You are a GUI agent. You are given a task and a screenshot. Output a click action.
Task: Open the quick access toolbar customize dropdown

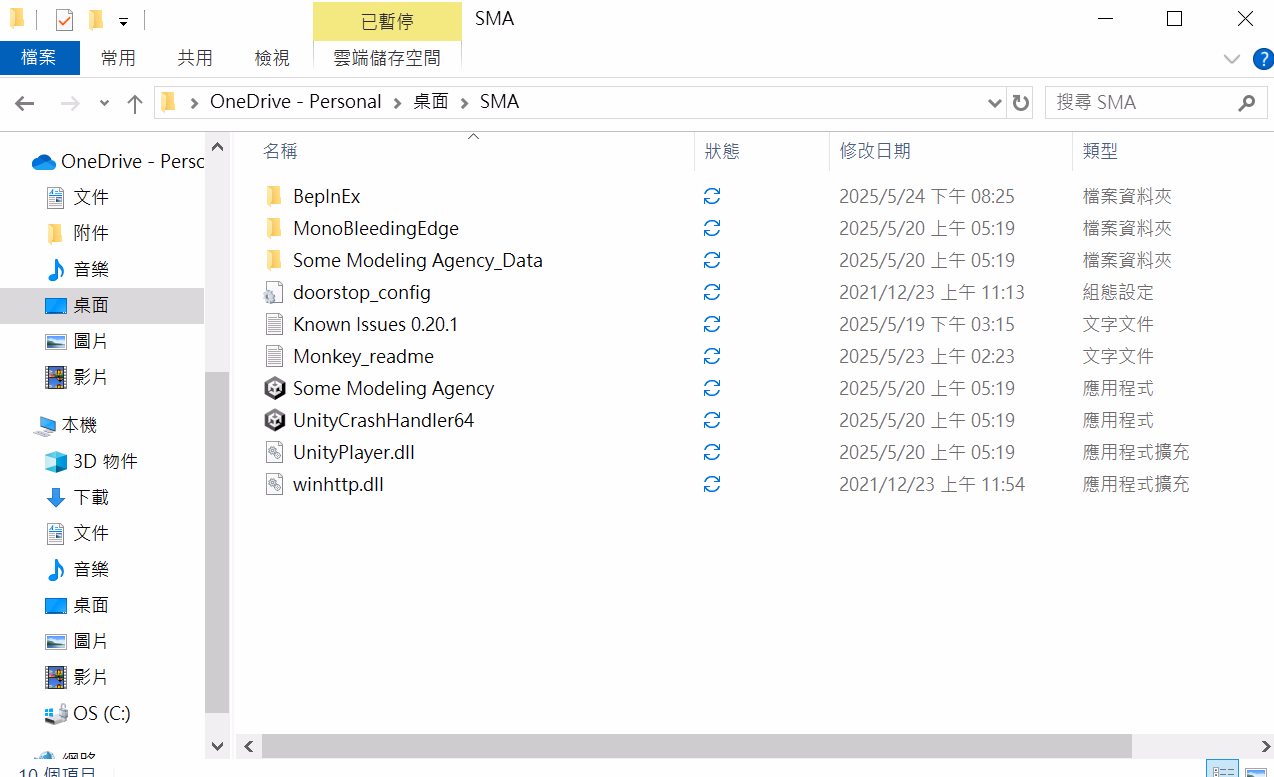tap(122, 20)
